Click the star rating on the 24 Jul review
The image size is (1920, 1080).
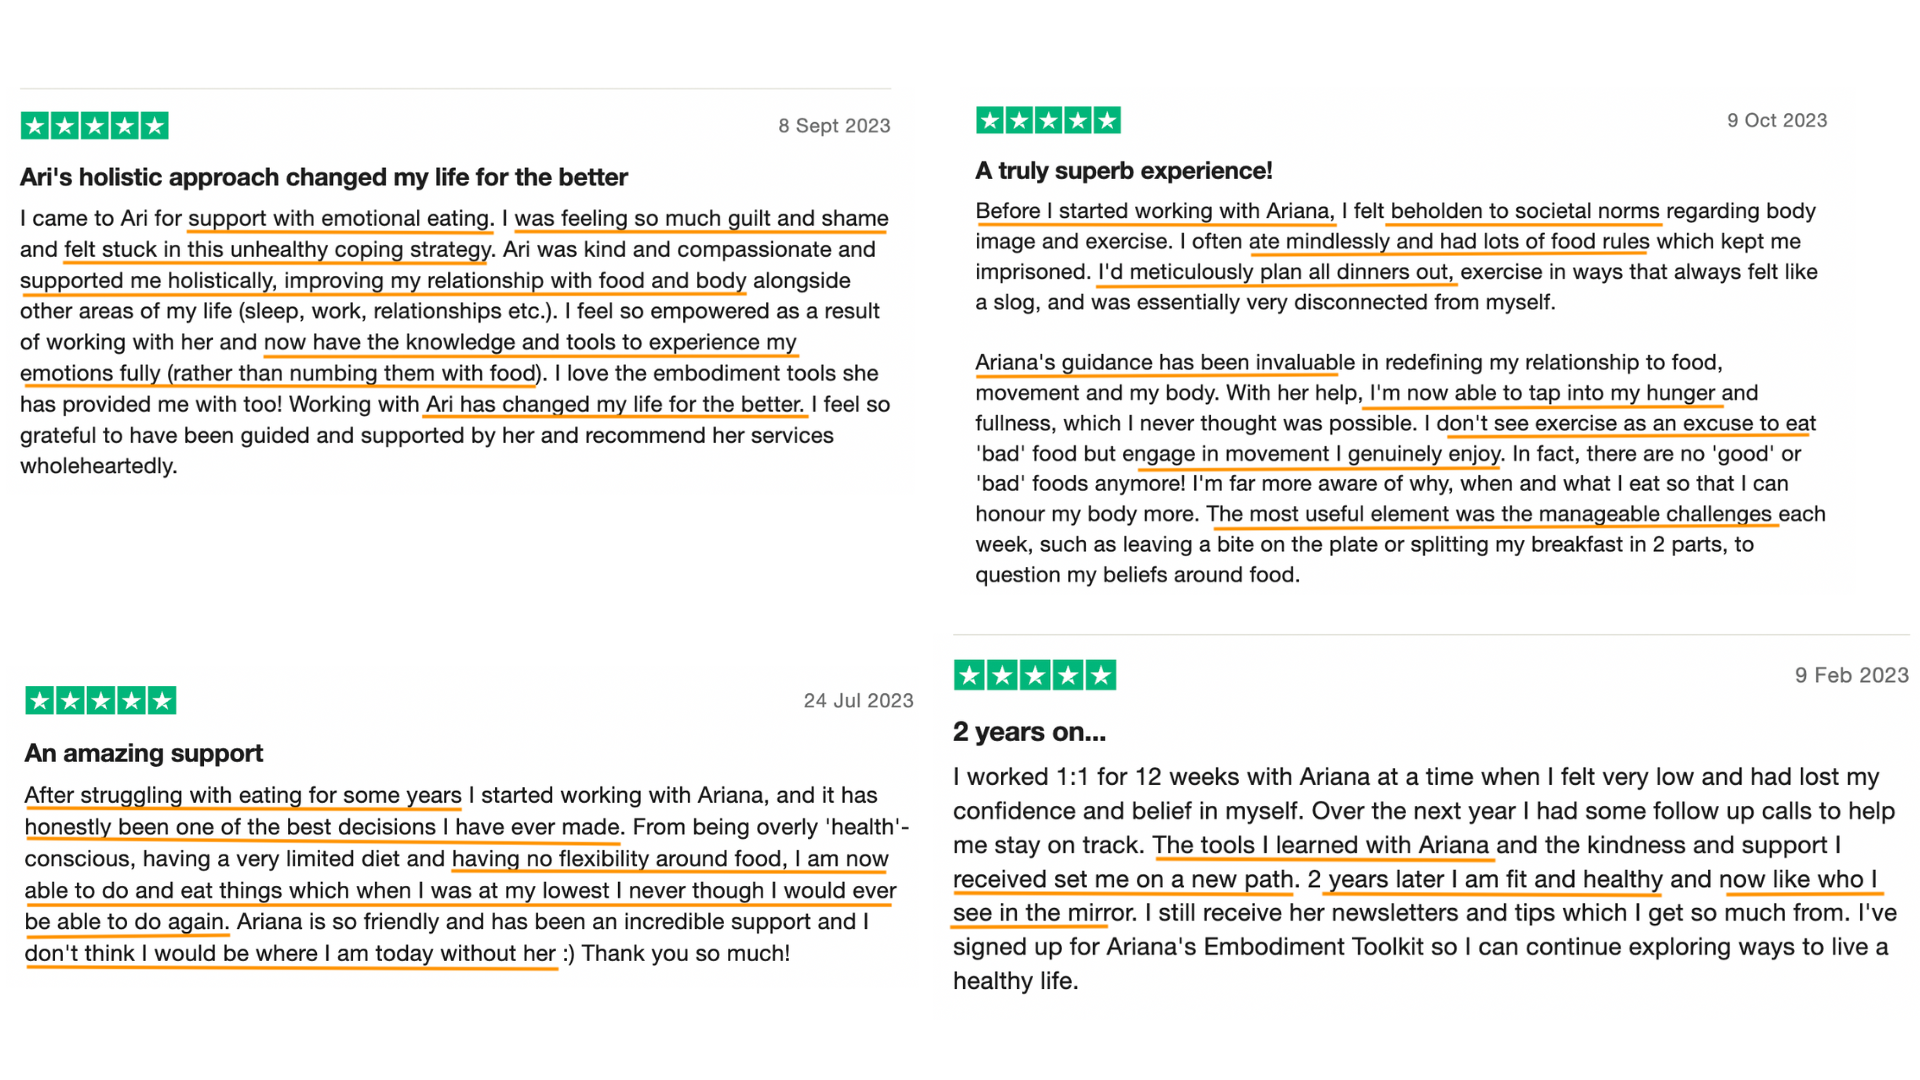[x=101, y=701]
